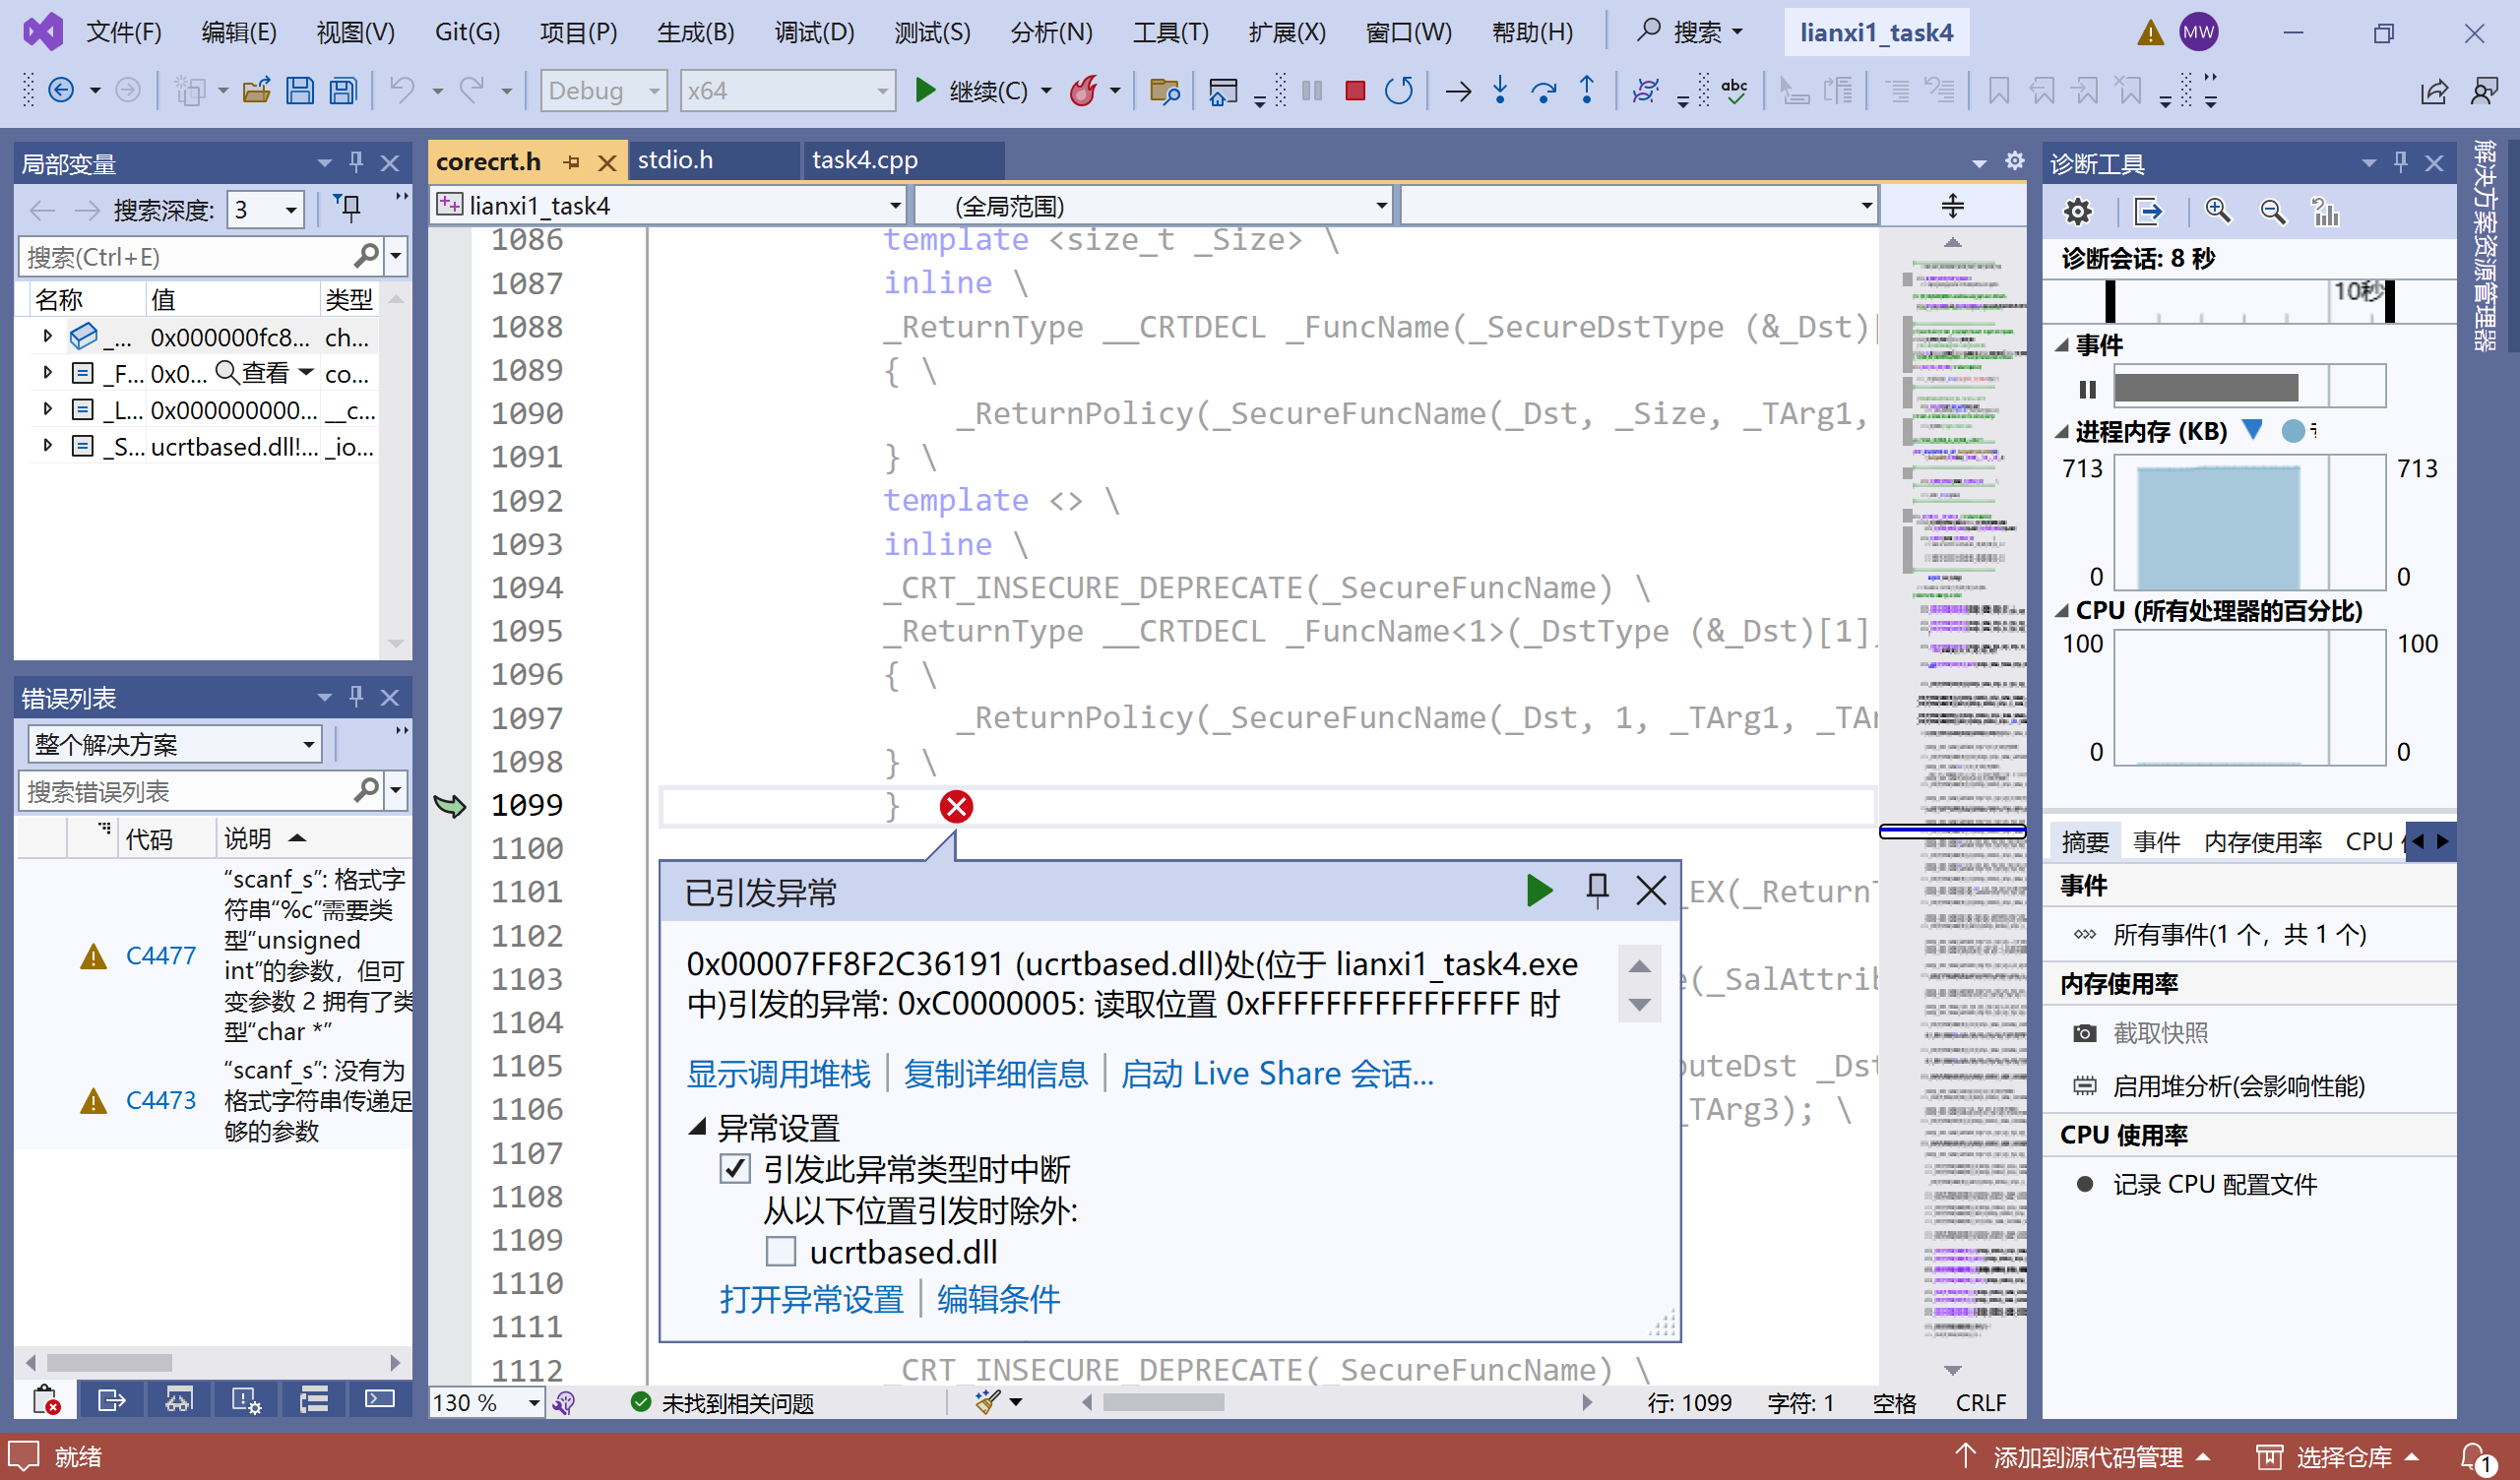Pin the exception popup window

[x=1597, y=889]
